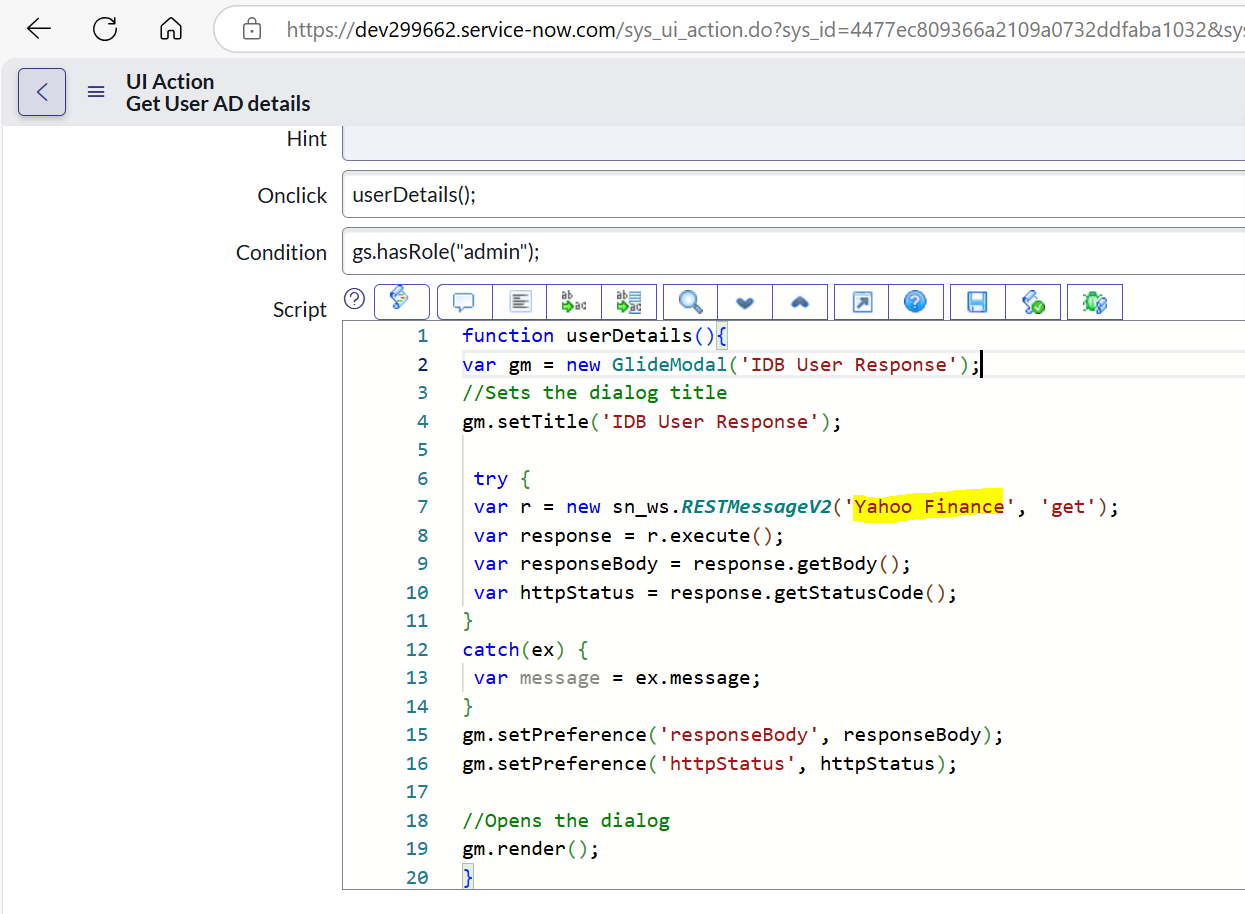Run the script syntax check
The height and width of the screenshot is (914, 1245).
click(x=1033, y=301)
